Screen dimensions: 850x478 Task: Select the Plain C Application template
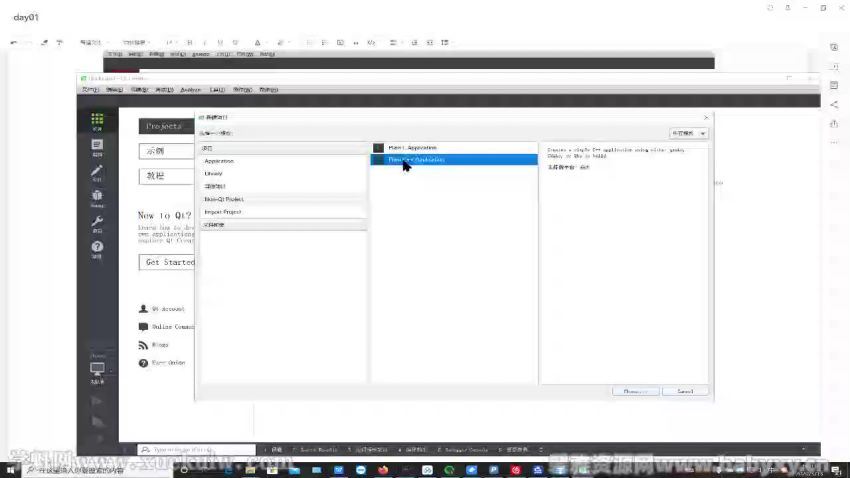click(454, 147)
